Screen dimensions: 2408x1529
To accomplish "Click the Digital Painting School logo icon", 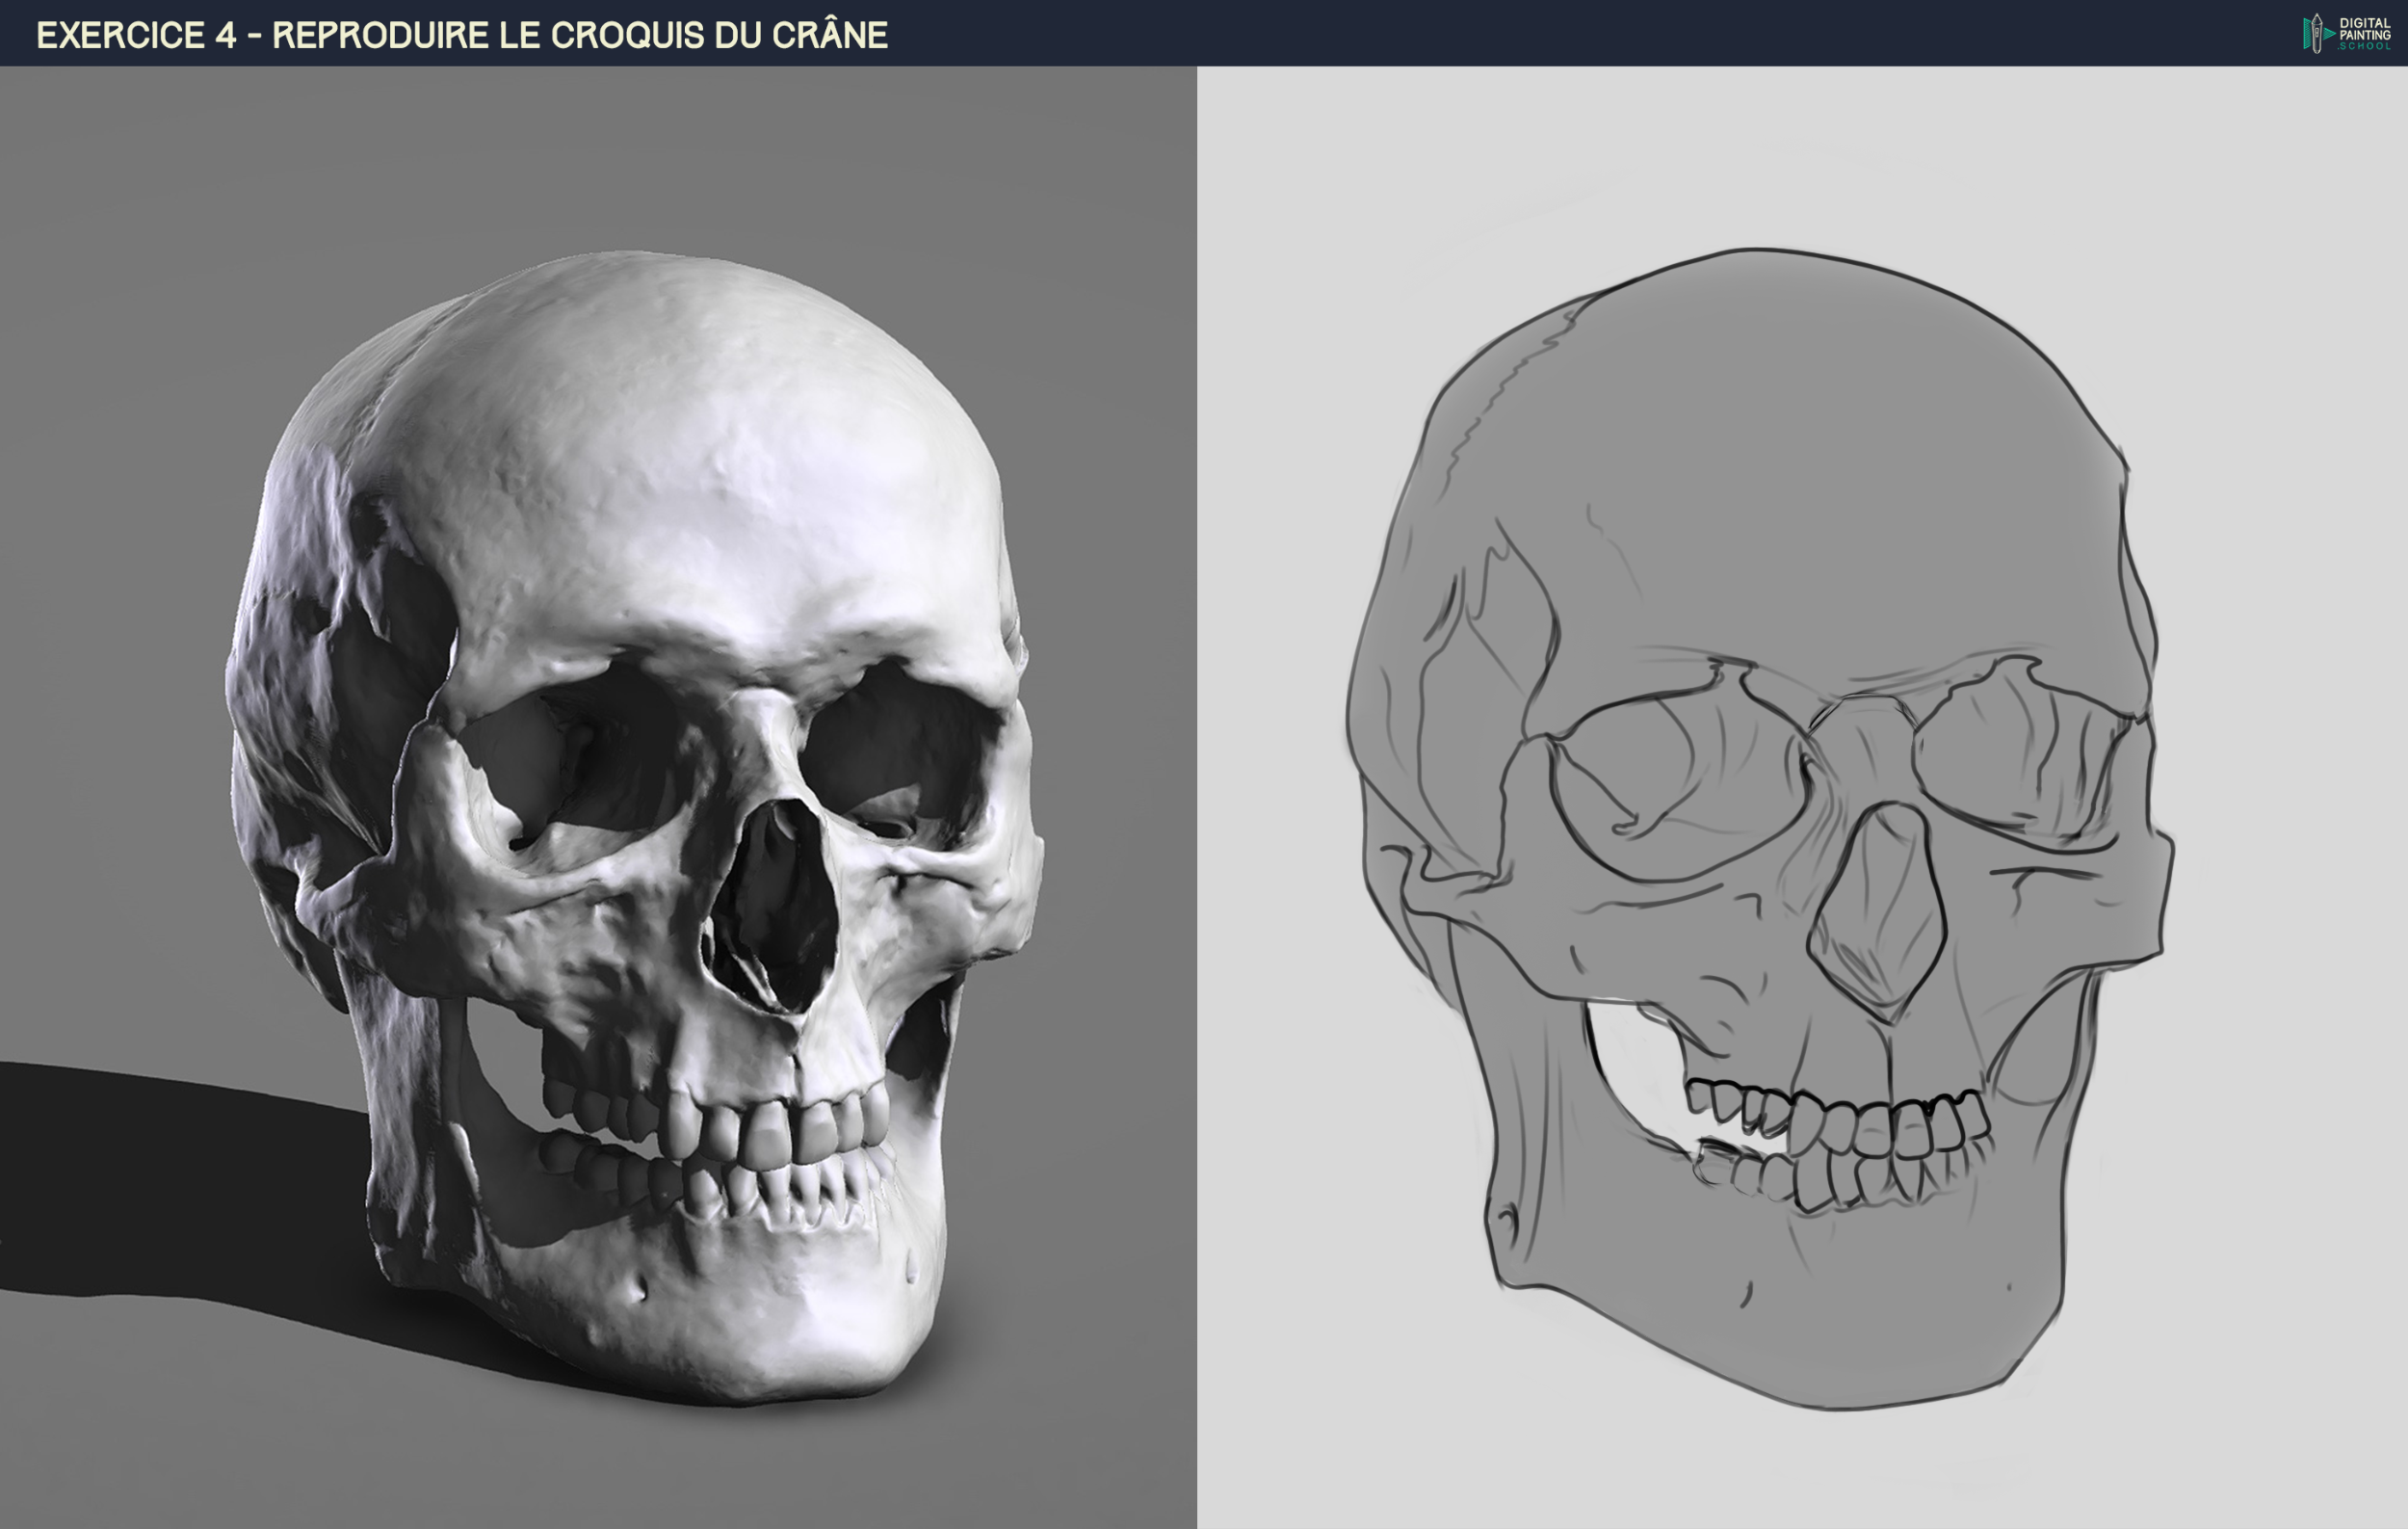I will [2318, 33].
